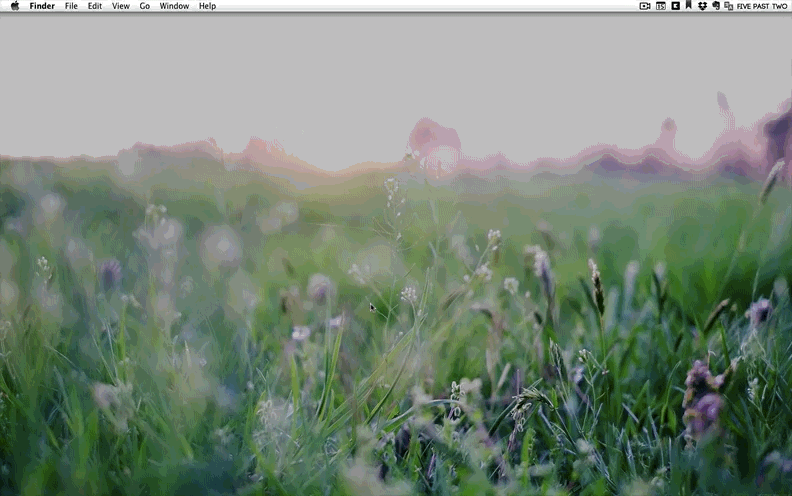Open the calendar 15 menu bar icon
The height and width of the screenshot is (496, 792).
click(x=661, y=6)
